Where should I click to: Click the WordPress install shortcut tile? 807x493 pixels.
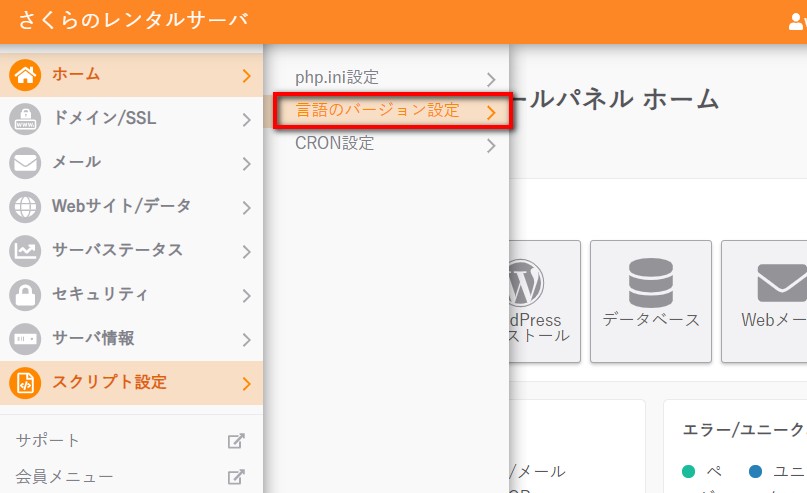542,300
